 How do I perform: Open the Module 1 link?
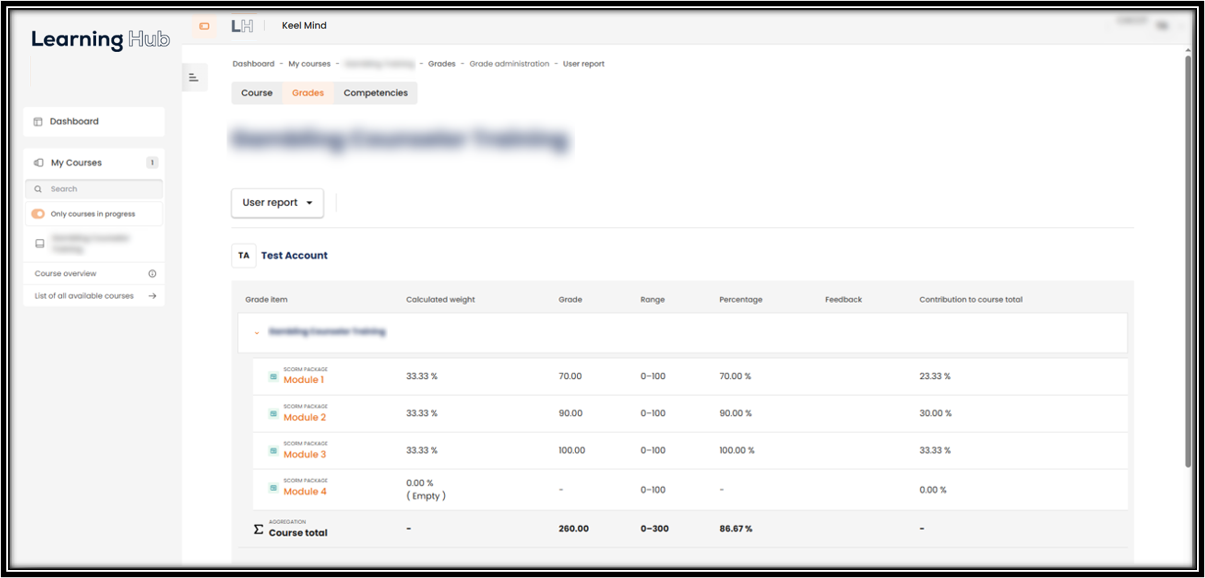304,381
